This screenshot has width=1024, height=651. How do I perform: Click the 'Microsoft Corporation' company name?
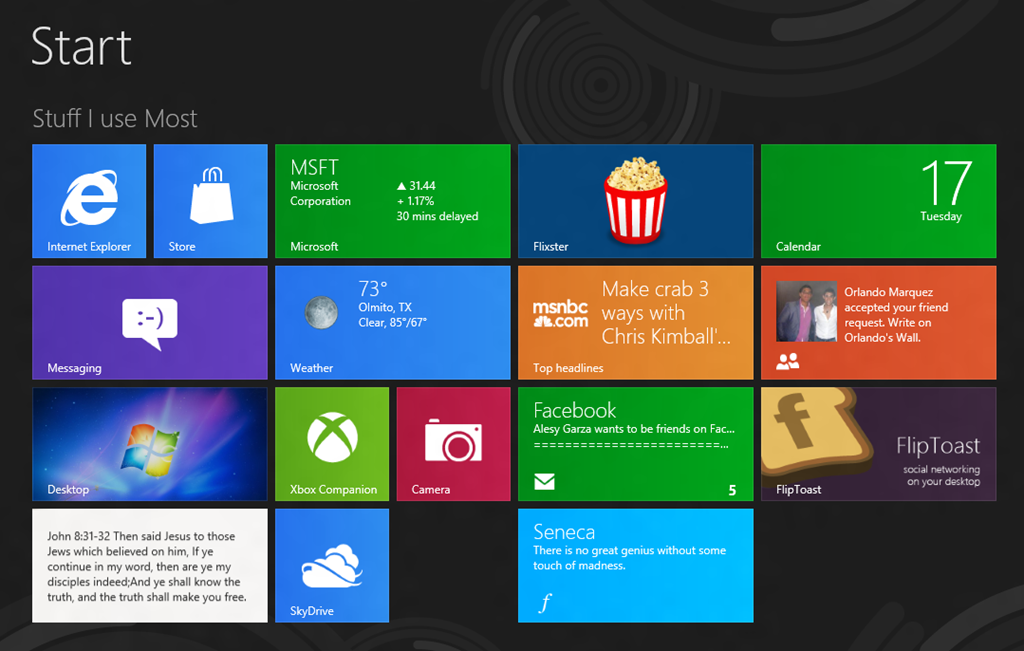point(320,194)
